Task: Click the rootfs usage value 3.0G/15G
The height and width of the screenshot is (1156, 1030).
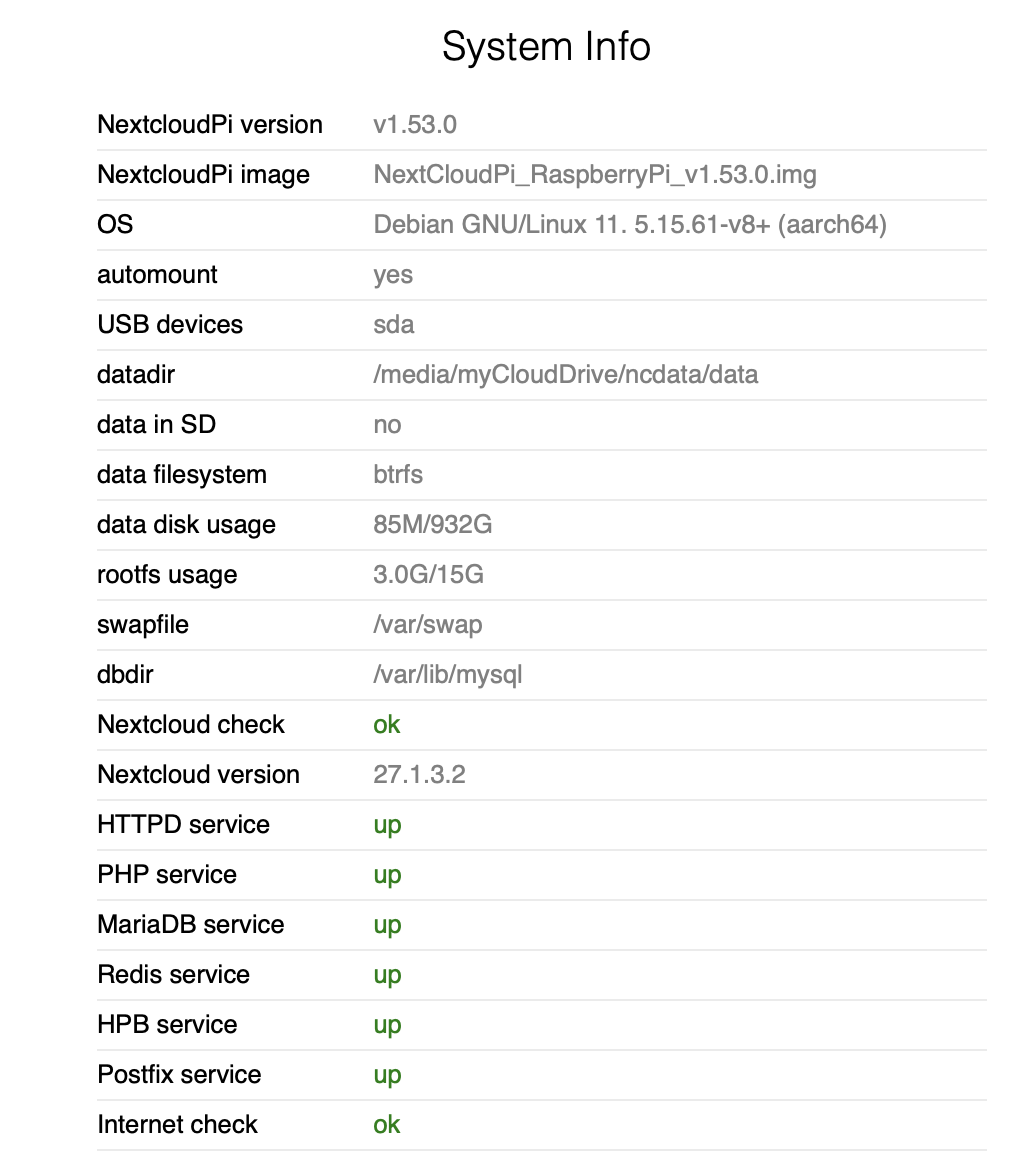Action: click(428, 574)
